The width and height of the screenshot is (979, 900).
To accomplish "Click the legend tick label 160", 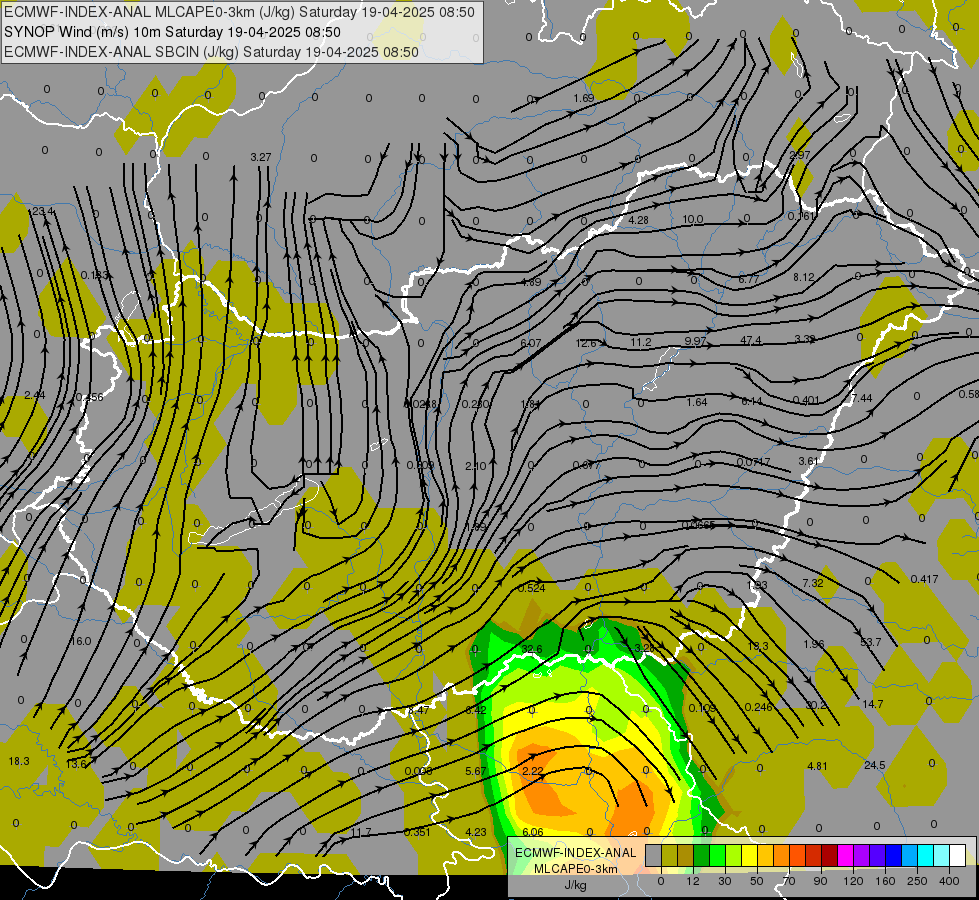I will click(885, 881).
